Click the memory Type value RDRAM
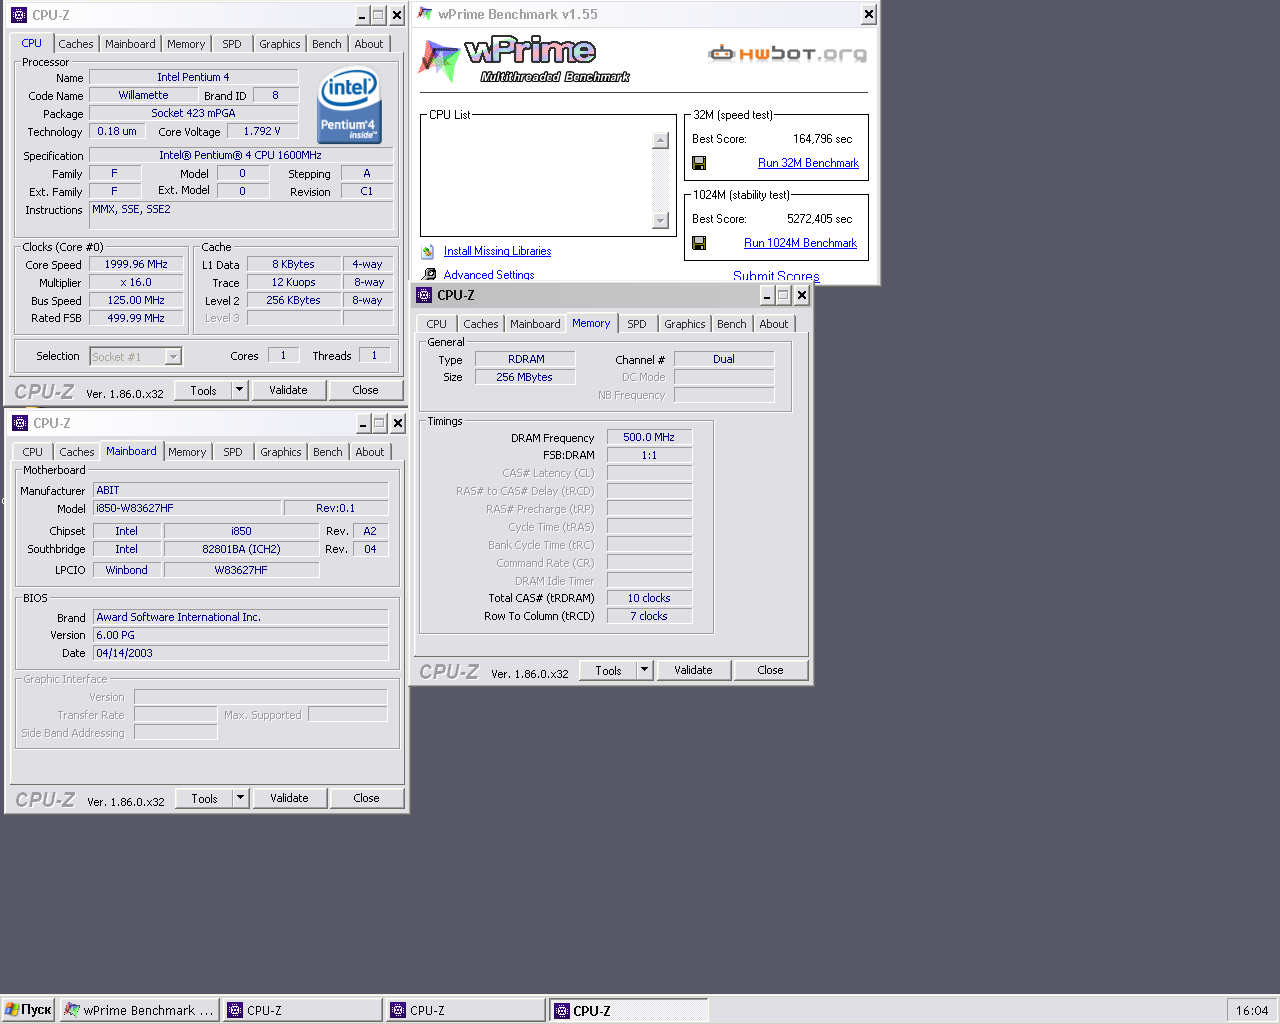Viewport: 1280px width, 1024px height. 526,359
